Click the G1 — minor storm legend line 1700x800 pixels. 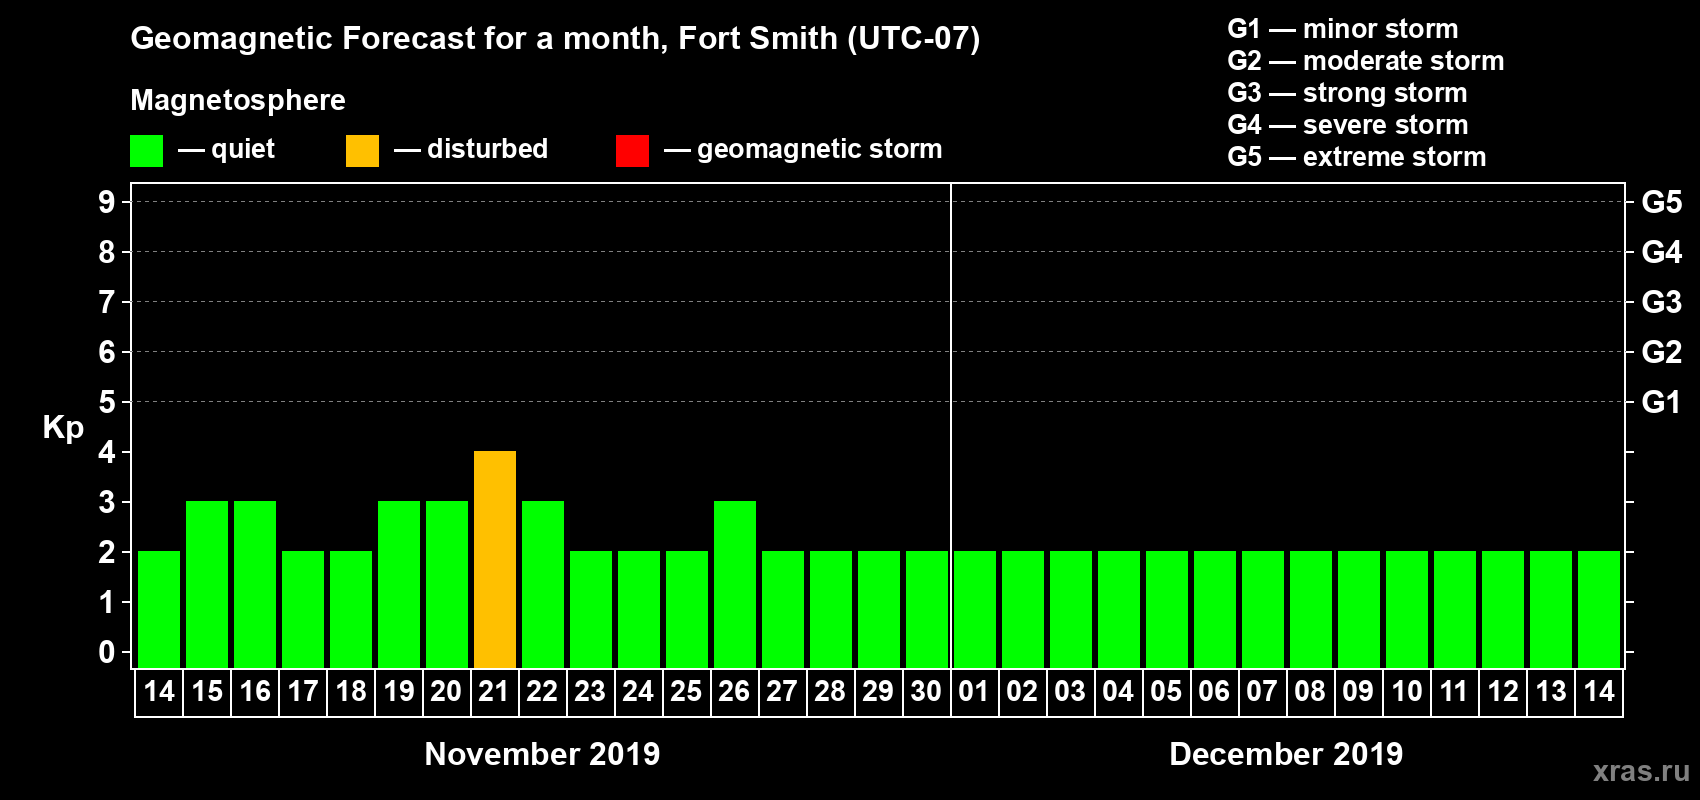coord(1343,29)
